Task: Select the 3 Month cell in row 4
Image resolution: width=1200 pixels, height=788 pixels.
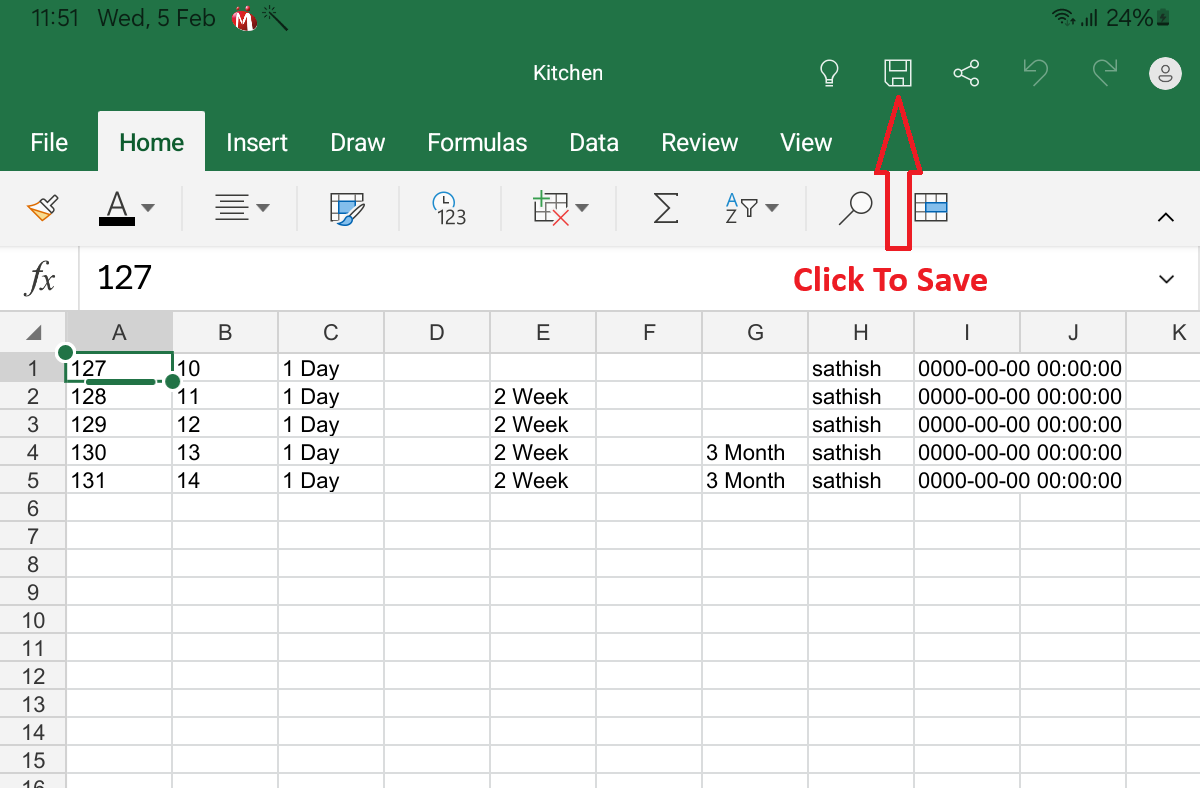Action: (x=755, y=452)
